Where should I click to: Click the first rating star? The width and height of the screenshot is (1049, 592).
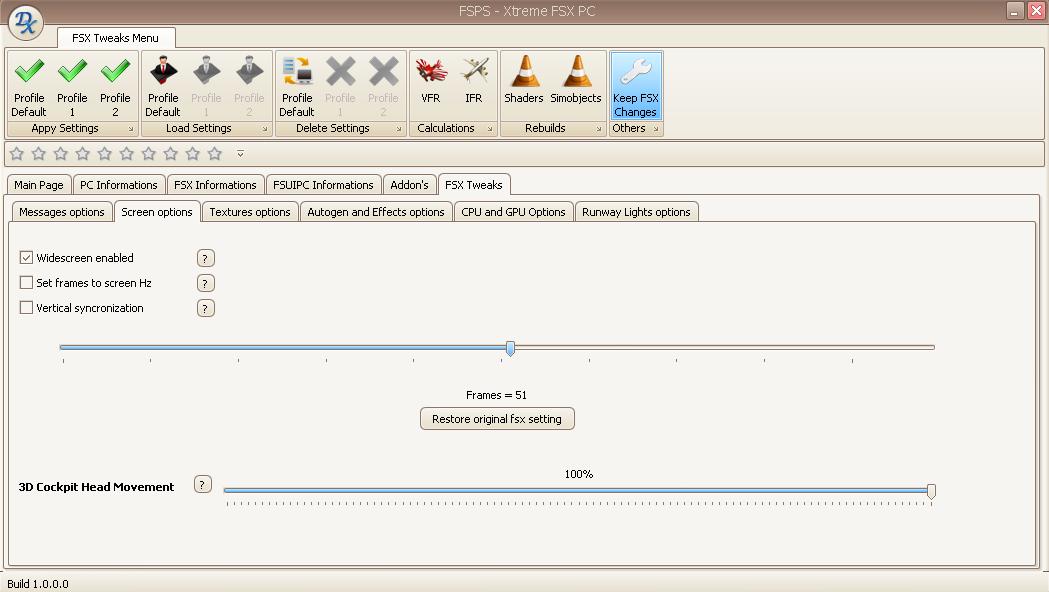pos(17,154)
